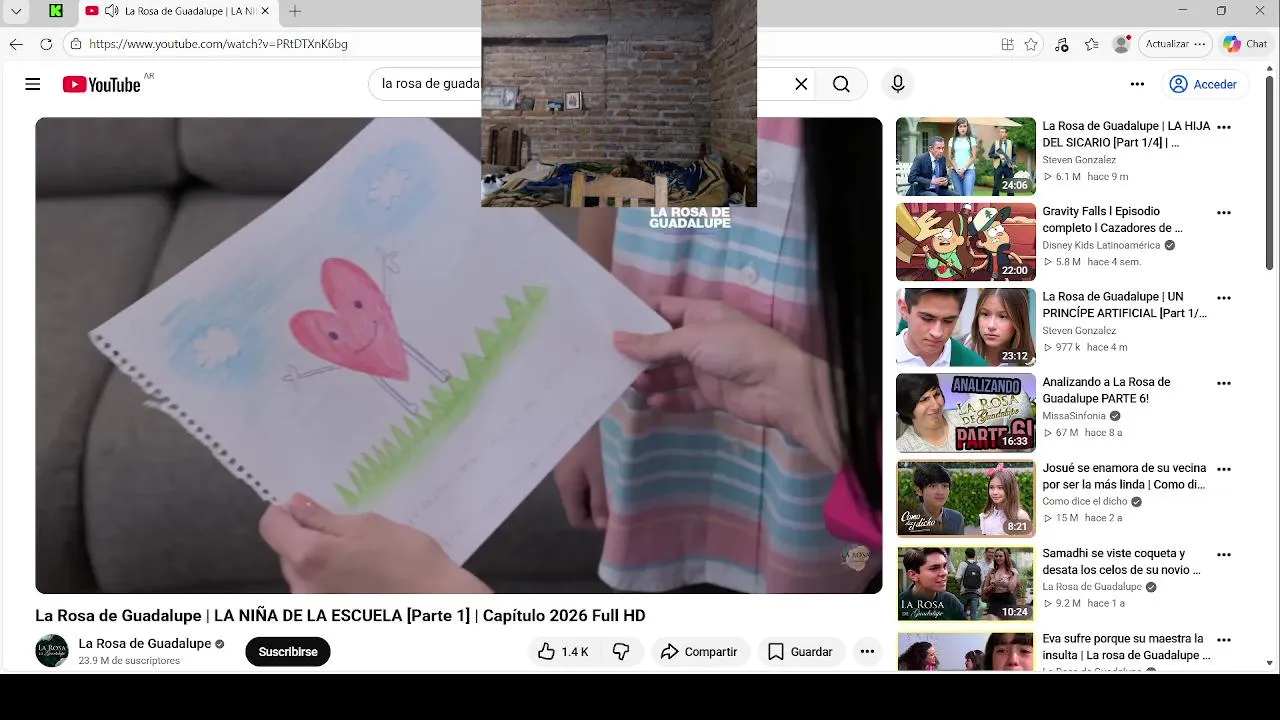
Task: Open options for Josué se enamora video
Action: coord(1224,469)
